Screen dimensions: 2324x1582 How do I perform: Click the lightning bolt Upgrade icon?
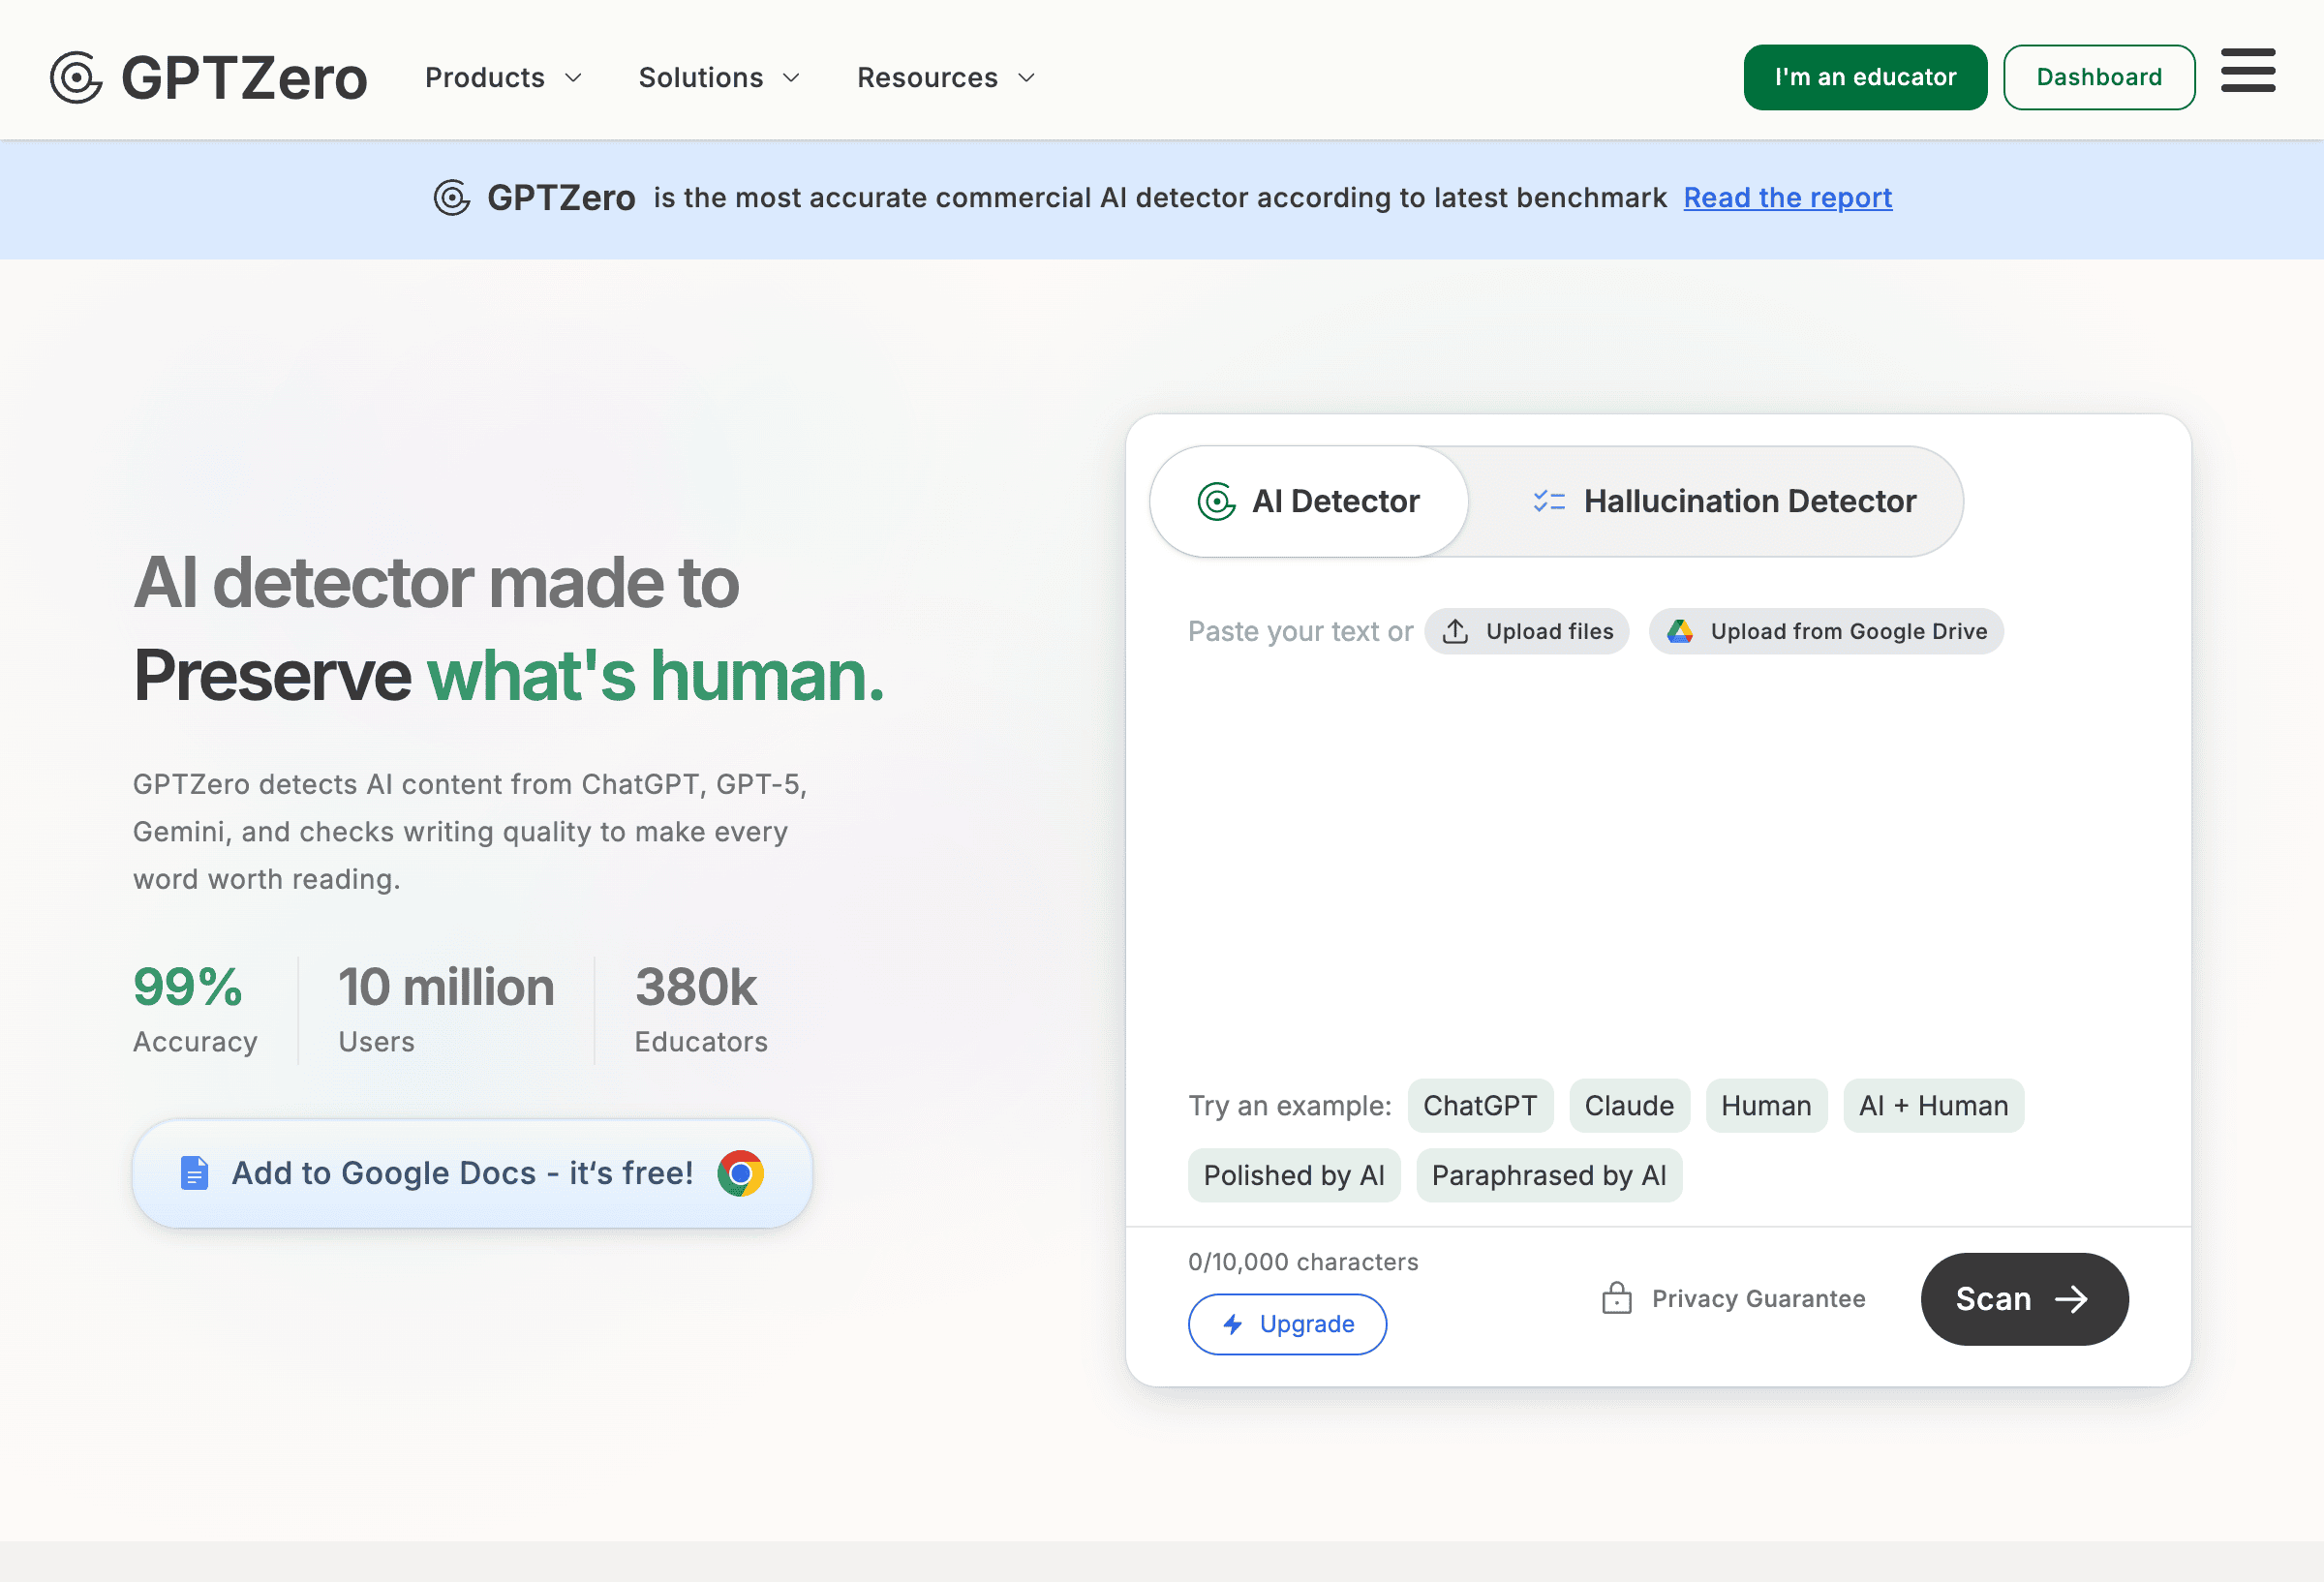(x=1233, y=1324)
